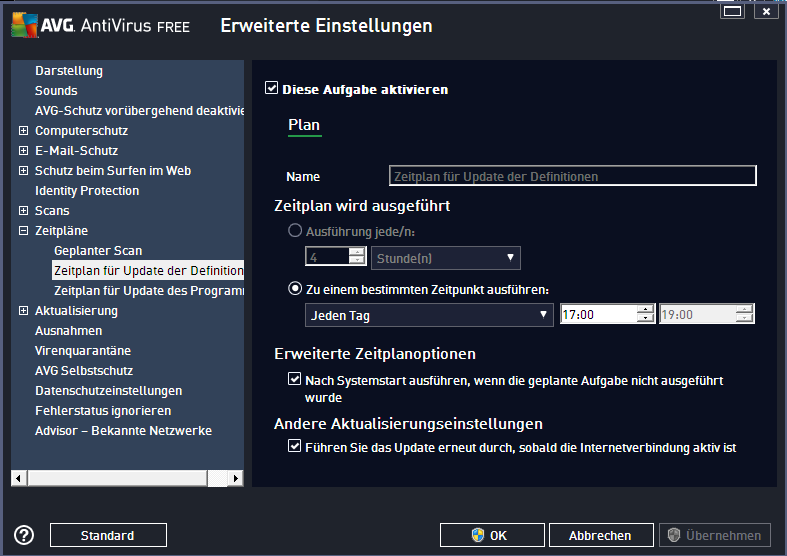Open 'Fehlerstatus ignorieren' settings

103,411
